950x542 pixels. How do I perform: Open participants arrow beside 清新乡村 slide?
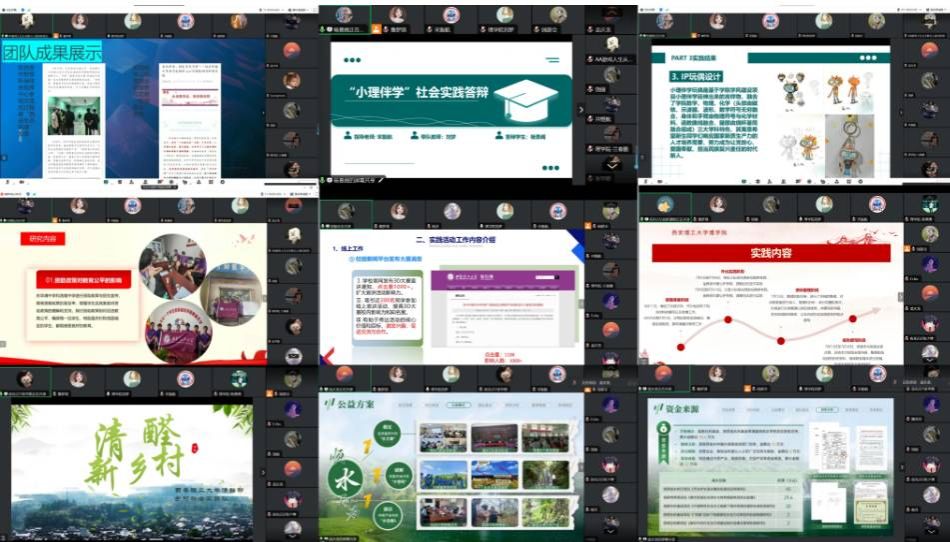point(263,472)
